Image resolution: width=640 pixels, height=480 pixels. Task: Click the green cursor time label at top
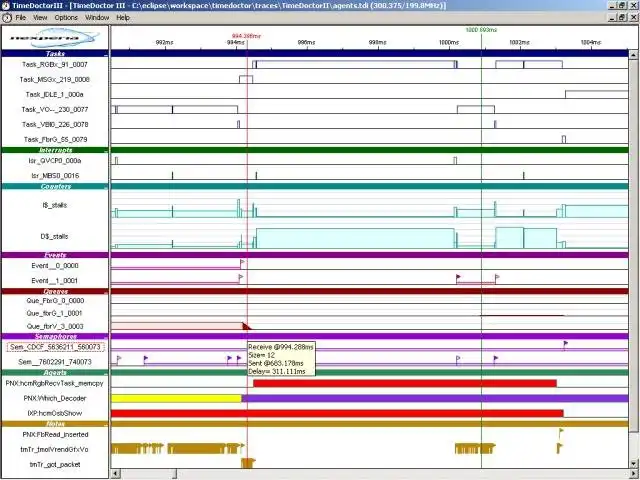click(481, 30)
